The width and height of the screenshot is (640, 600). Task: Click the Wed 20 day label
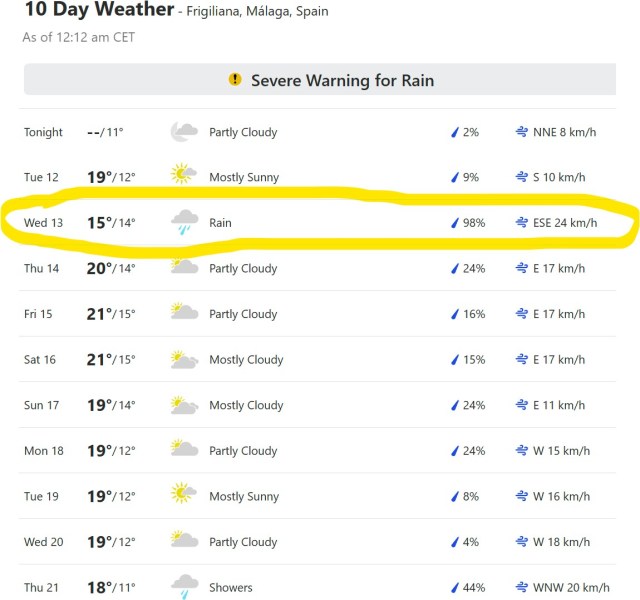[x=43, y=542]
